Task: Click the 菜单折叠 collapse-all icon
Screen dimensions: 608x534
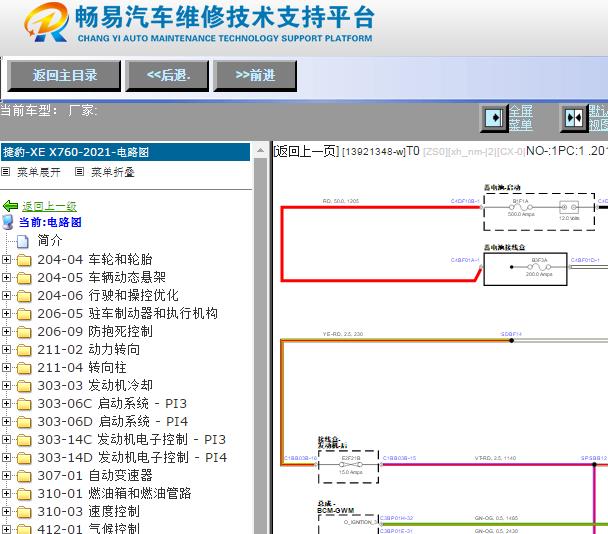Action: click(x=79, y=171)
